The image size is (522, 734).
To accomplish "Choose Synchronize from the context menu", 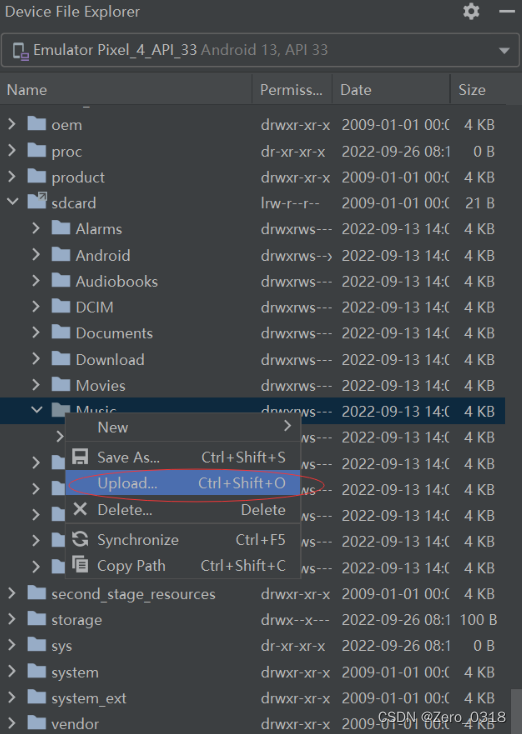I will 183,540.
